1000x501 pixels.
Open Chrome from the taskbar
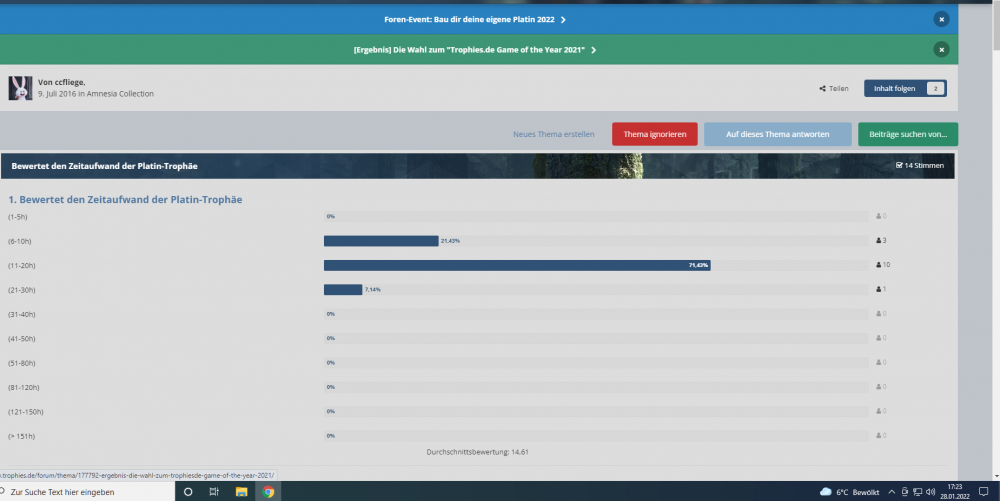point(268,492)
